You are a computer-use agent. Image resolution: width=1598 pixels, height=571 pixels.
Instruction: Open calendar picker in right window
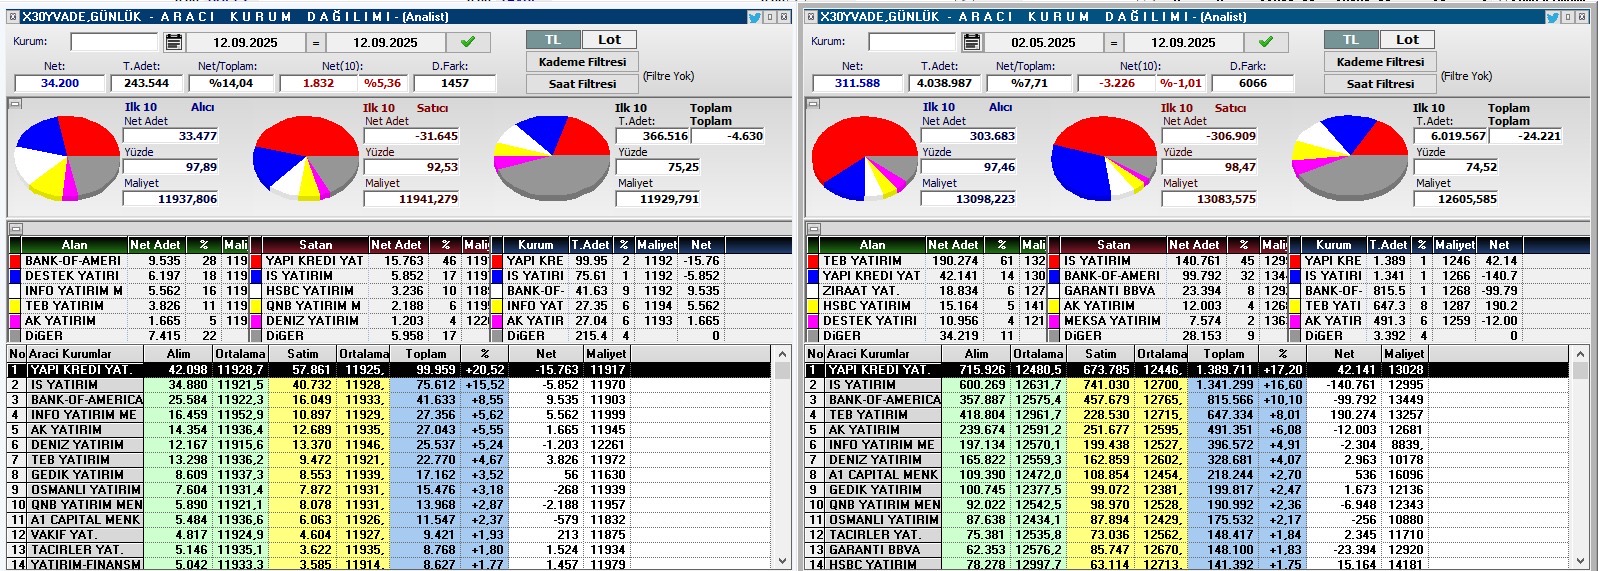972,42
